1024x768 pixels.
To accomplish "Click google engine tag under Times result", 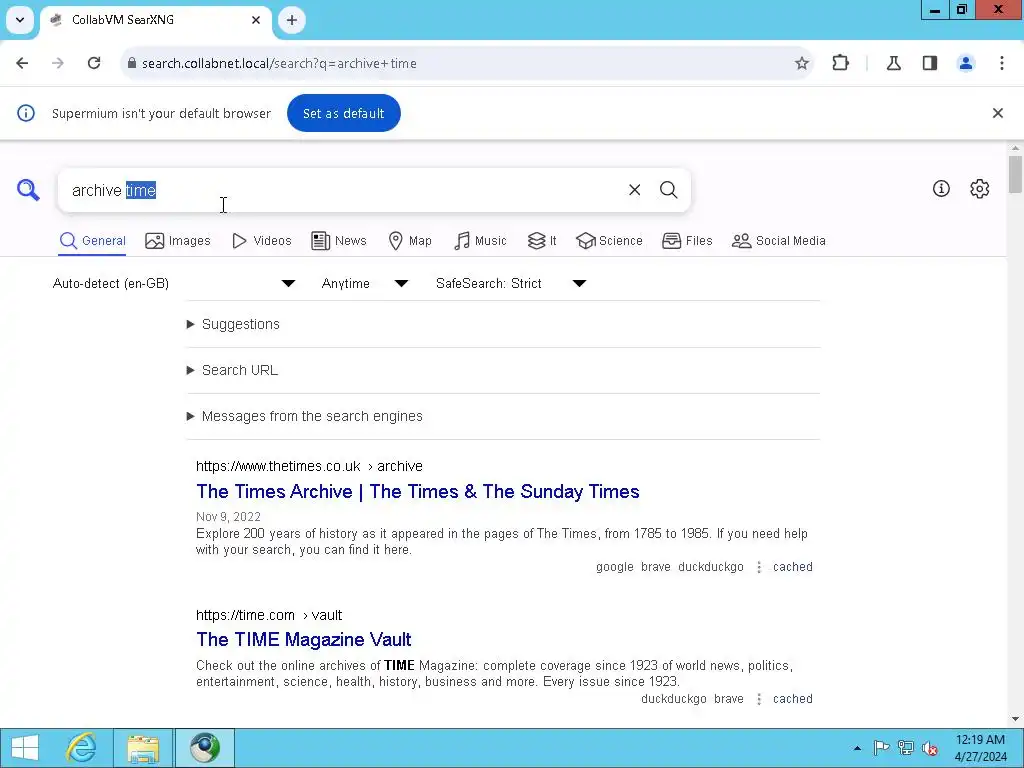I will tap(615, 567).
